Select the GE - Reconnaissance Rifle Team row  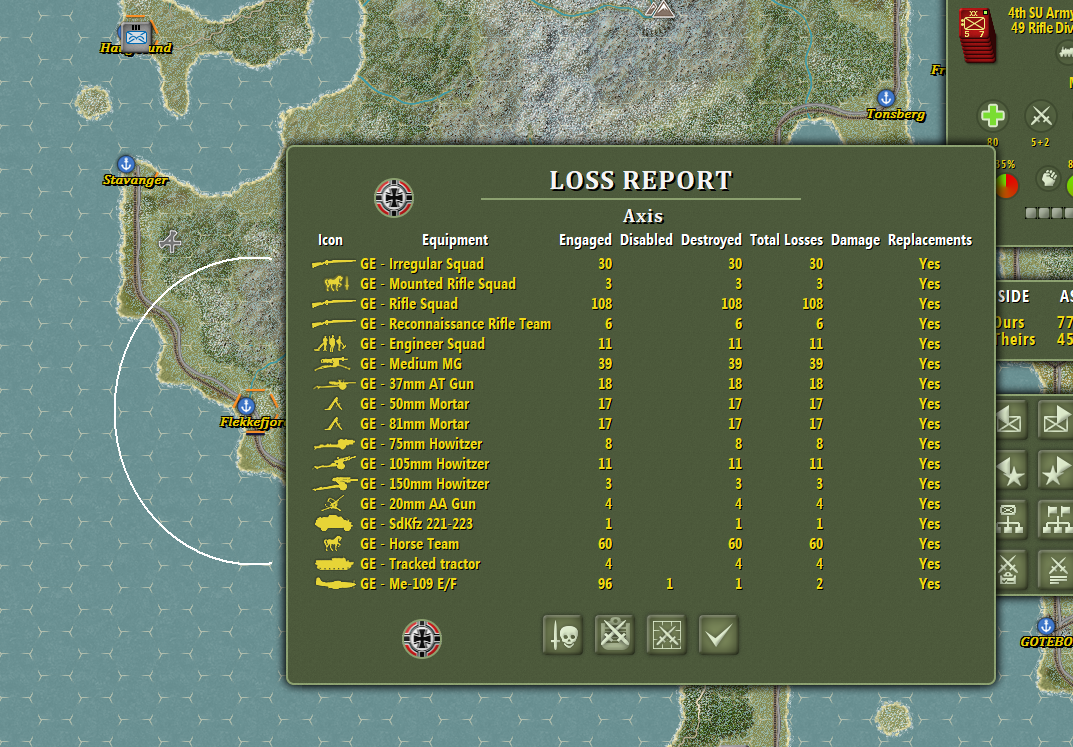[642, 324]
